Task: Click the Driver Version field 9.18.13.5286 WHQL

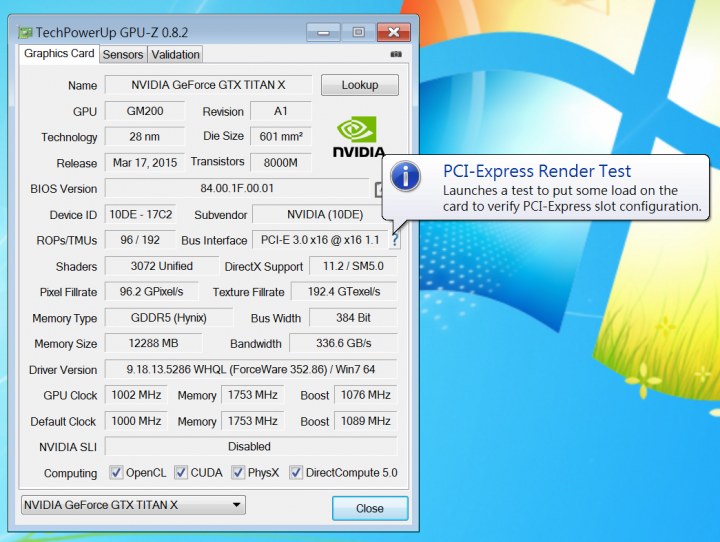Action: point(251,369)
